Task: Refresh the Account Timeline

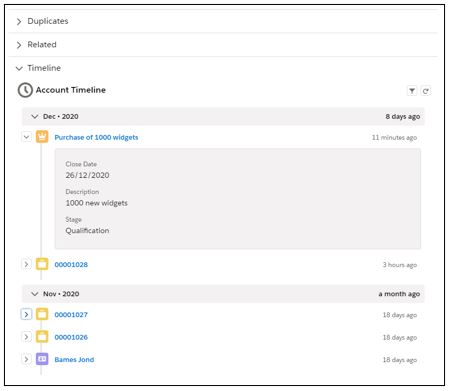Action: pyautogui.click(x=426, y=91)
